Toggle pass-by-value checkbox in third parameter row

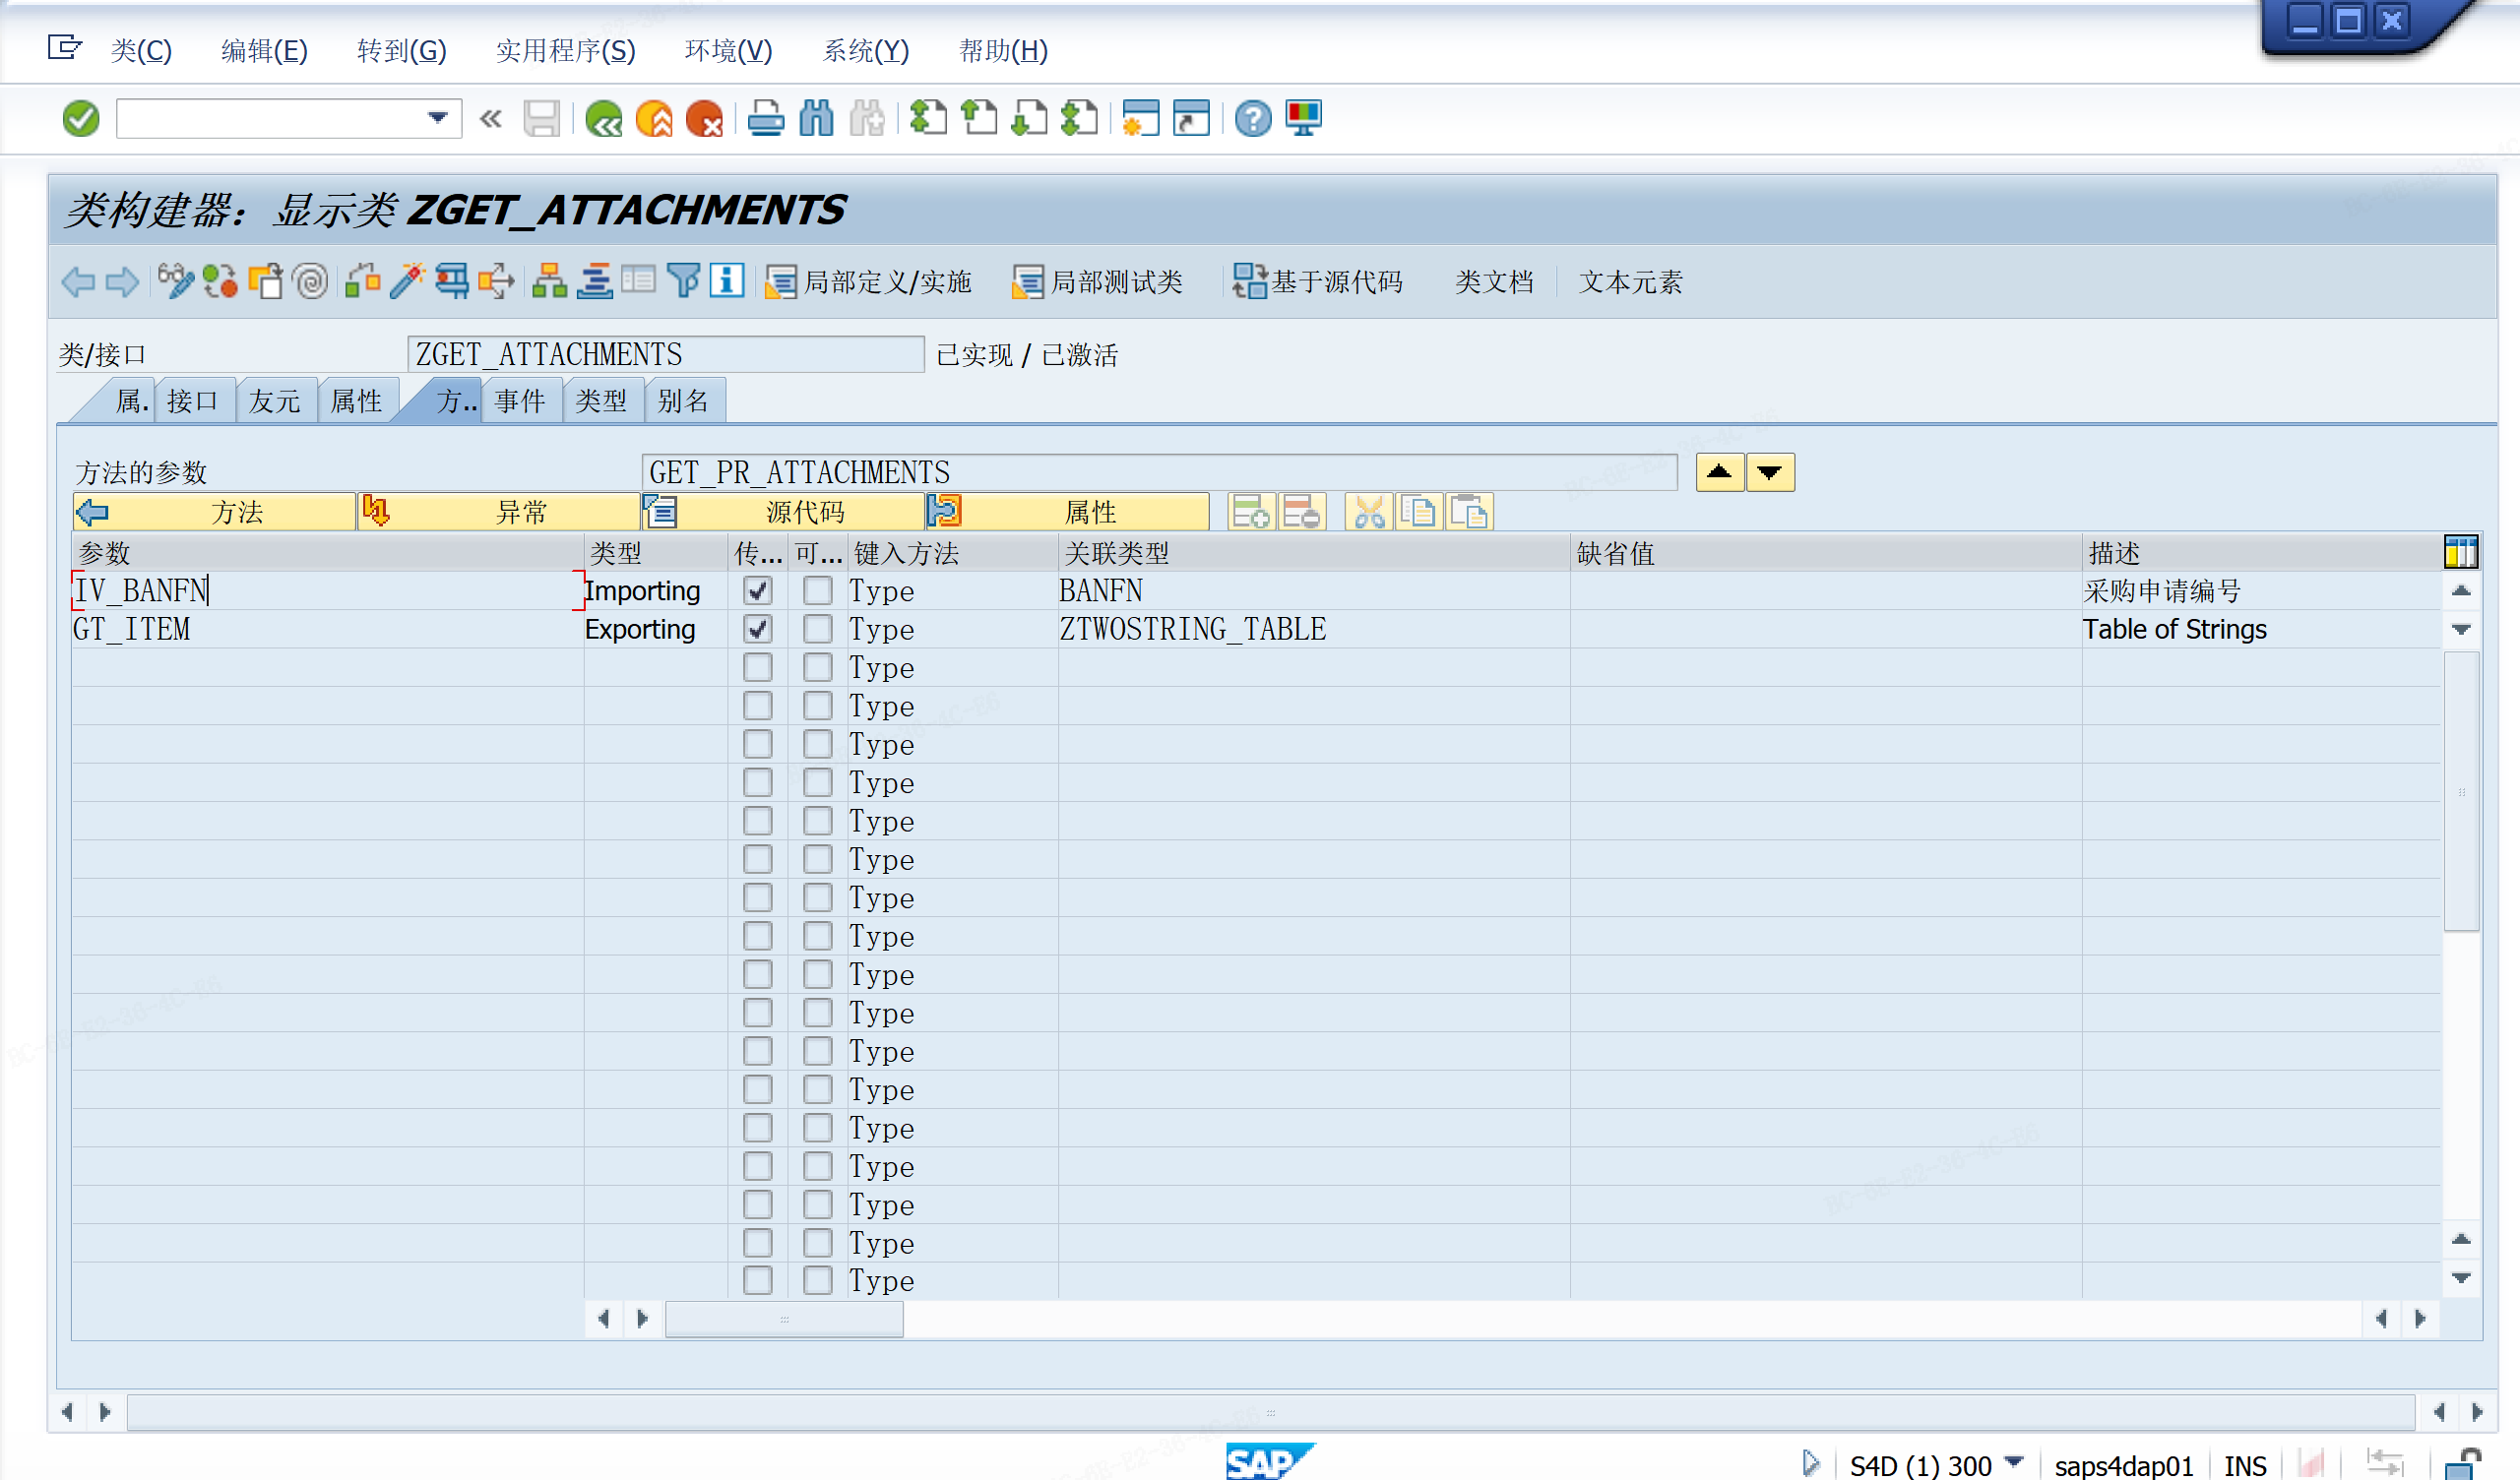tap(758, 667)
